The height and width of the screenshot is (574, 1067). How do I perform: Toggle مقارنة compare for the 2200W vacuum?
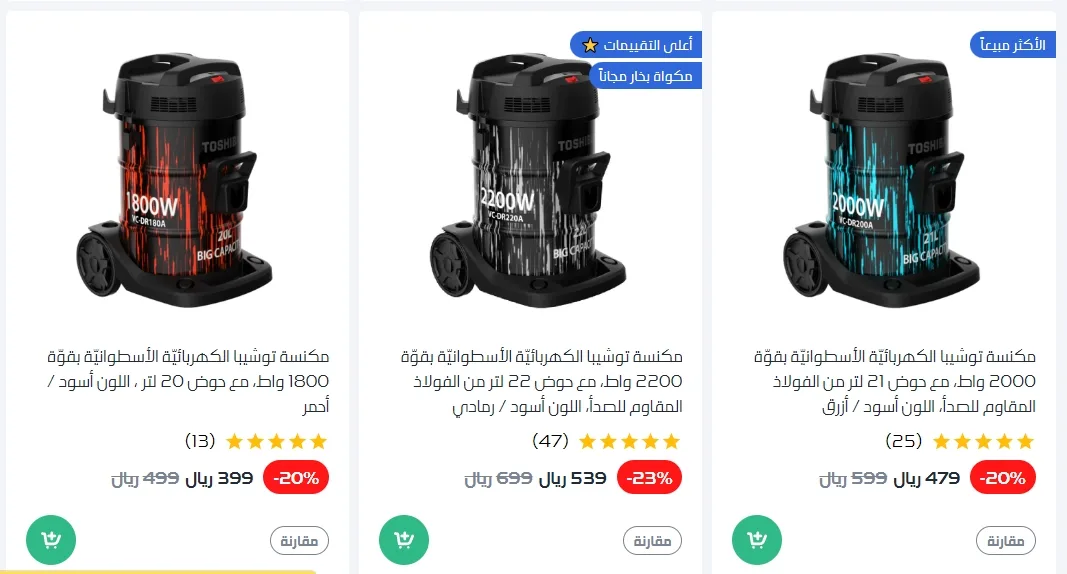click(653, 541)
